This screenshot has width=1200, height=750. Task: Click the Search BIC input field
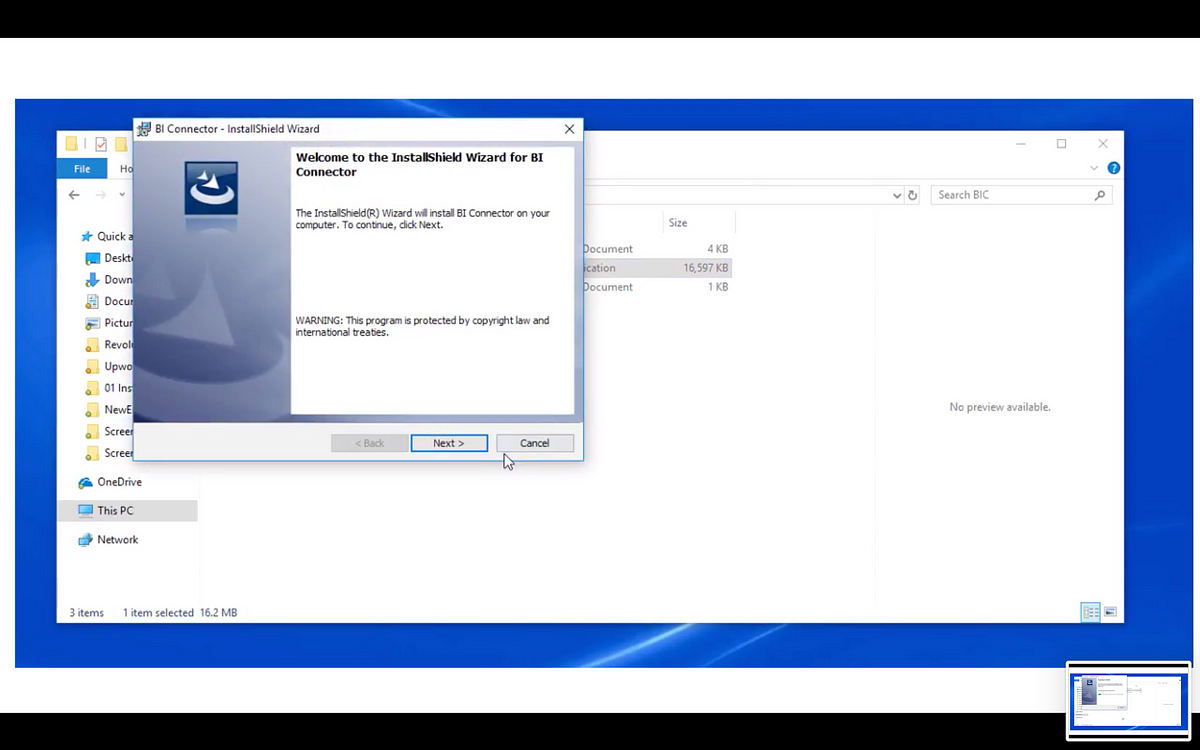pos(1010,195)
